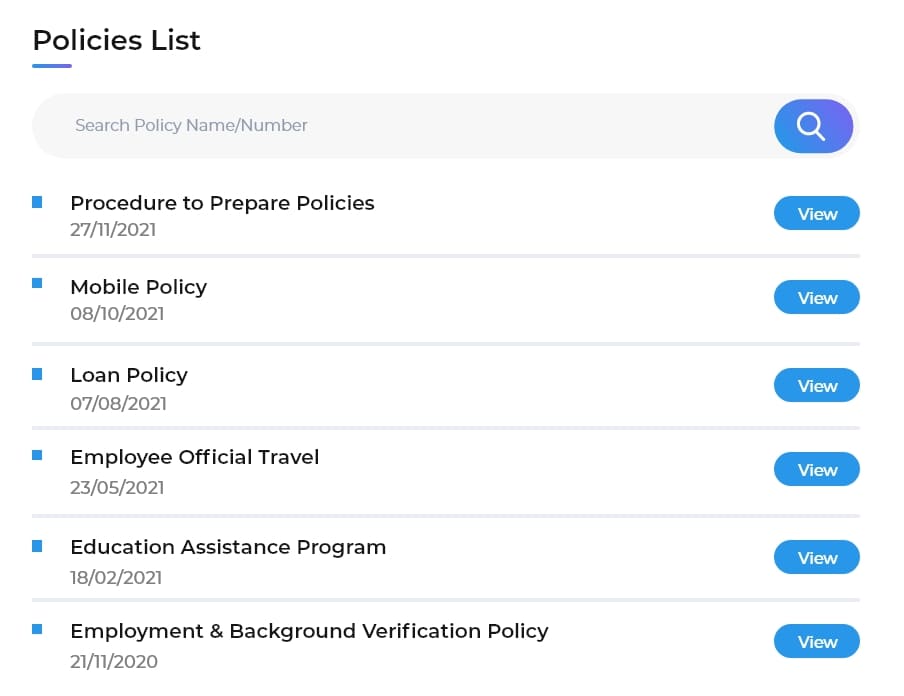Click Employment & Background Verification Policy title
This screenshot has width=904, height=696.
[309, 631]
